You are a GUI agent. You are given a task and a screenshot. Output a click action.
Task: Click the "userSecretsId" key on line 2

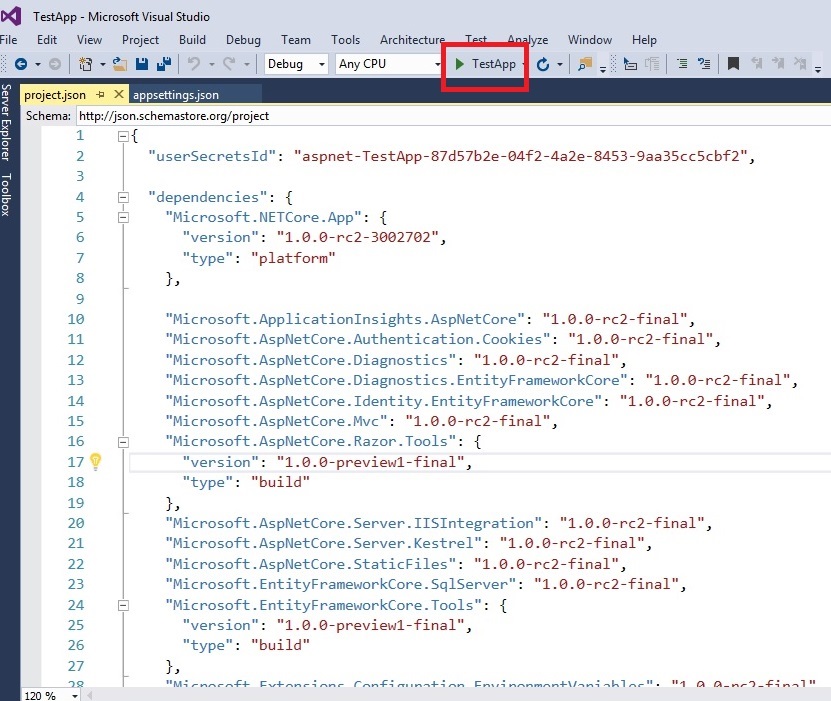(212, 156)
